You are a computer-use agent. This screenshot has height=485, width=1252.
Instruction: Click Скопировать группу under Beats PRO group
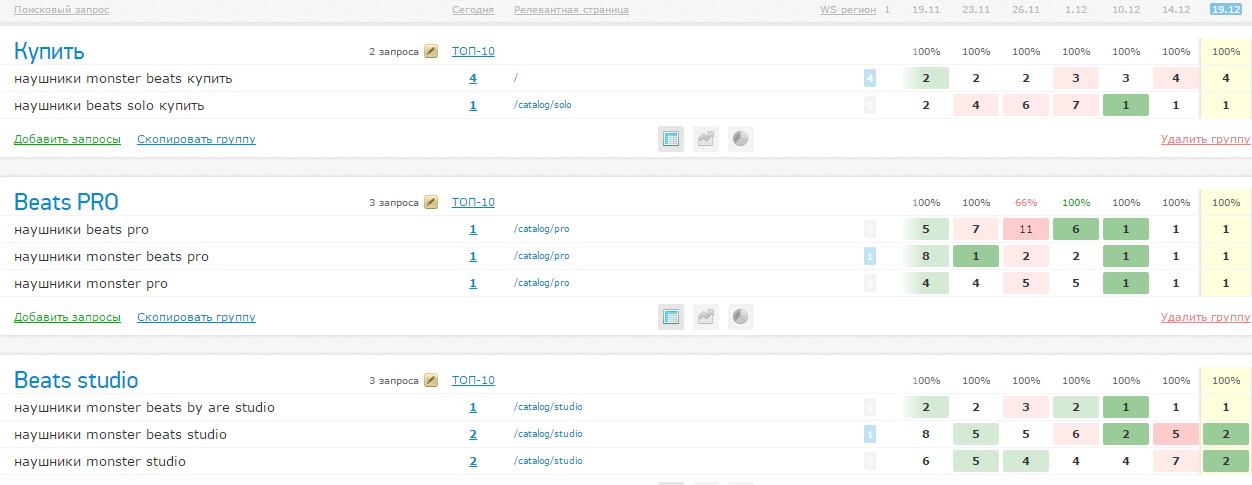coord(196,317)
